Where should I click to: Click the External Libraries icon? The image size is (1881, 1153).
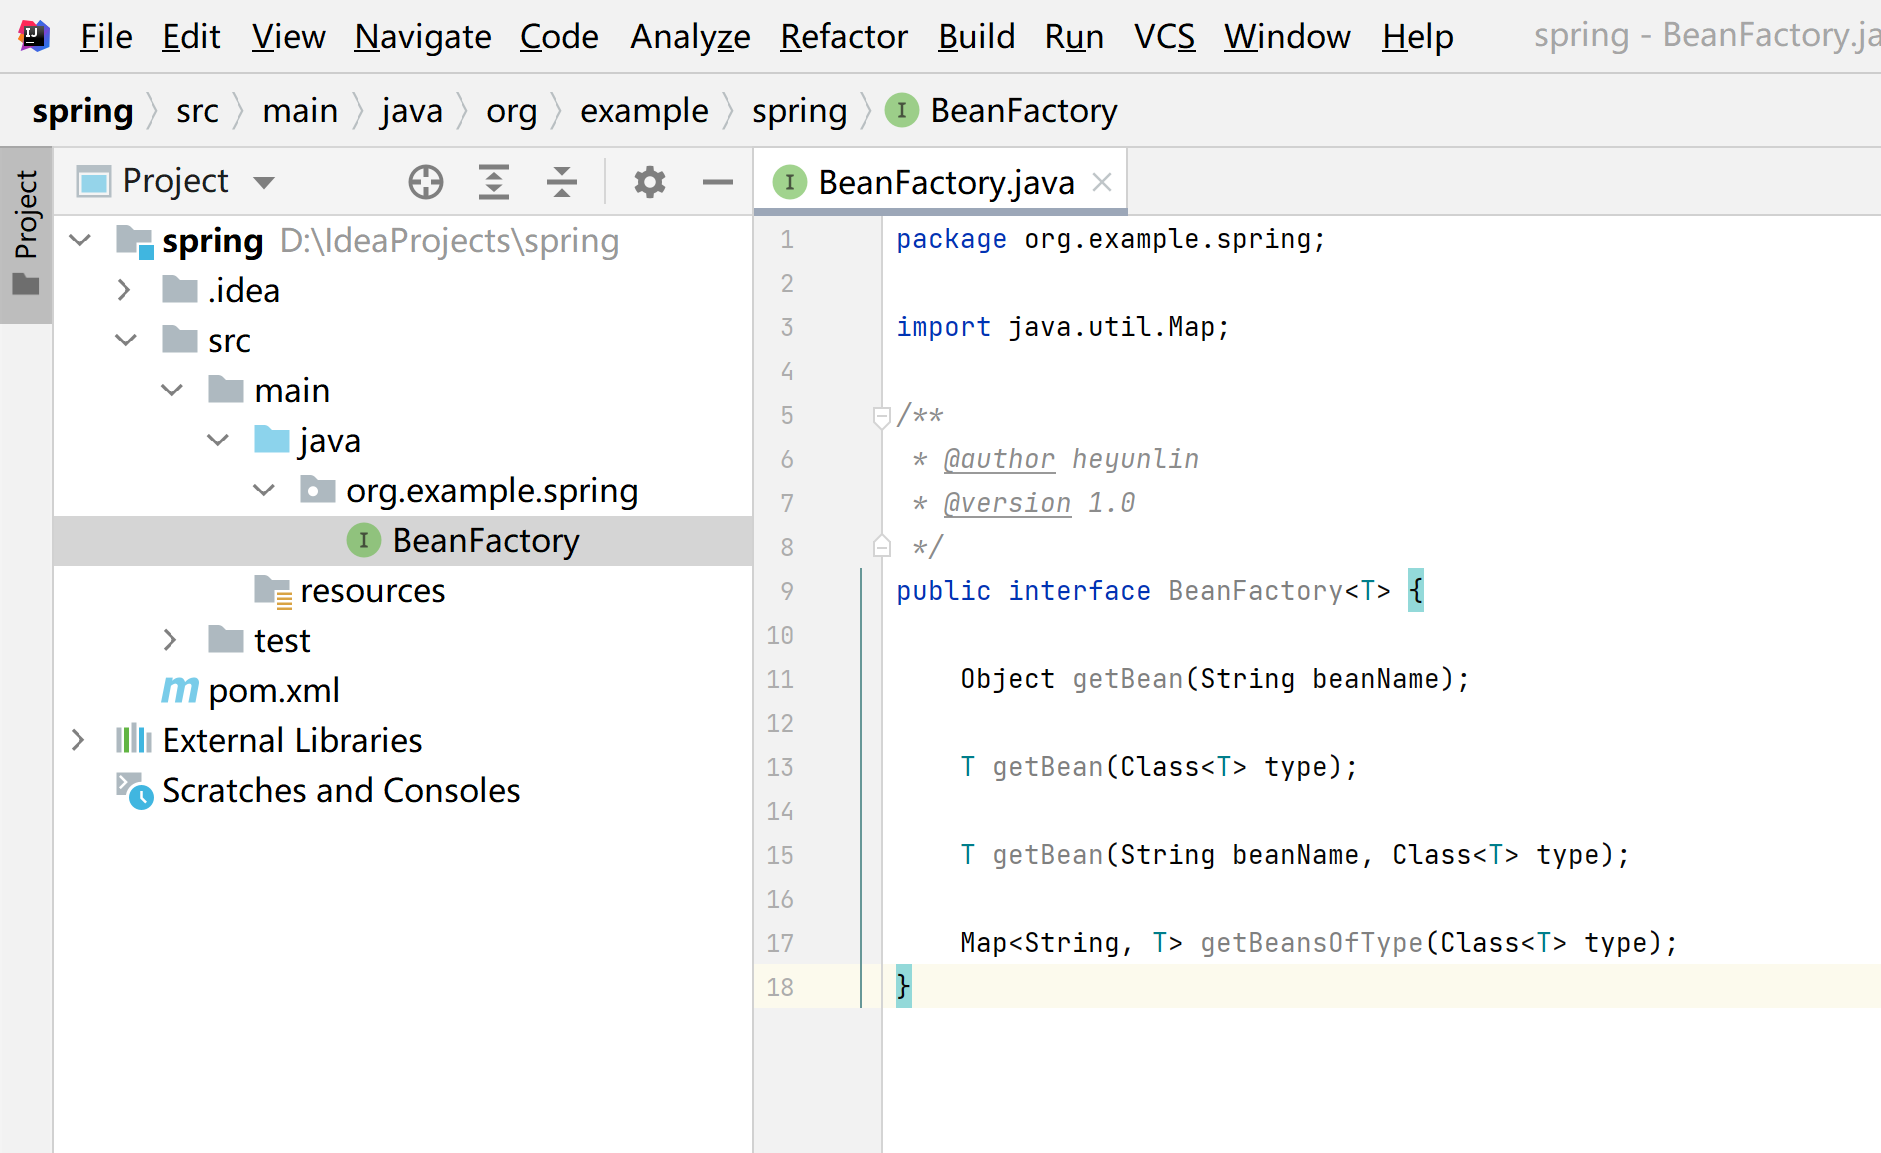[133, 739]
